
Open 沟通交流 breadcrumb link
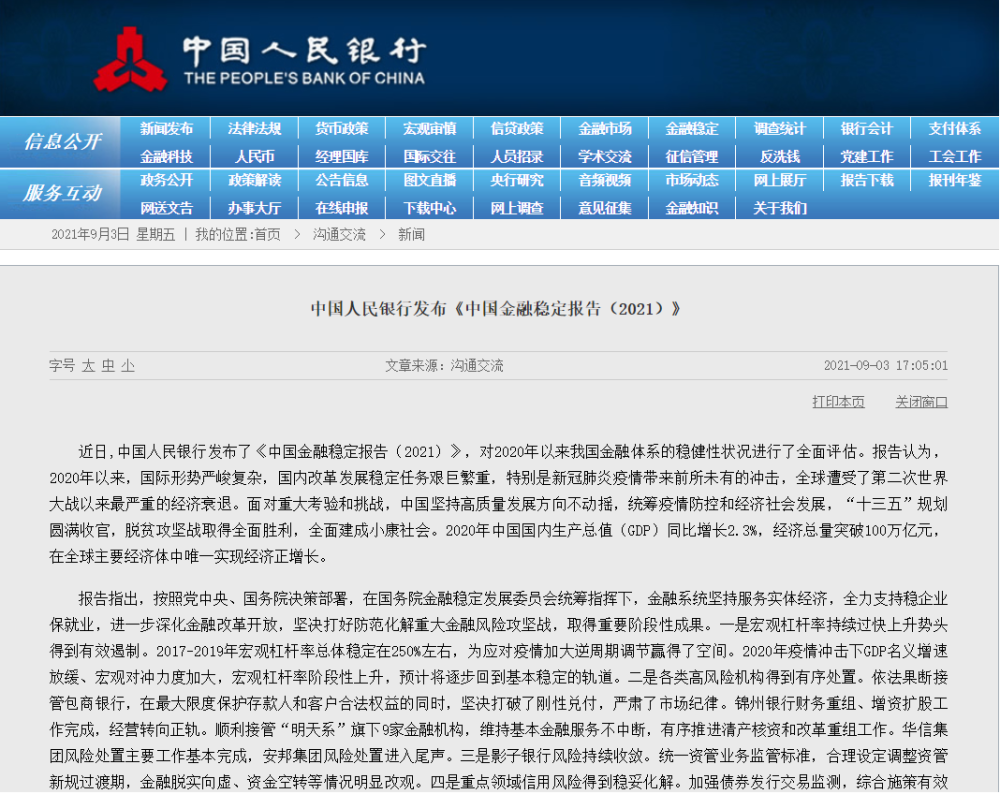pyautogui.click(x=339, y=235)
